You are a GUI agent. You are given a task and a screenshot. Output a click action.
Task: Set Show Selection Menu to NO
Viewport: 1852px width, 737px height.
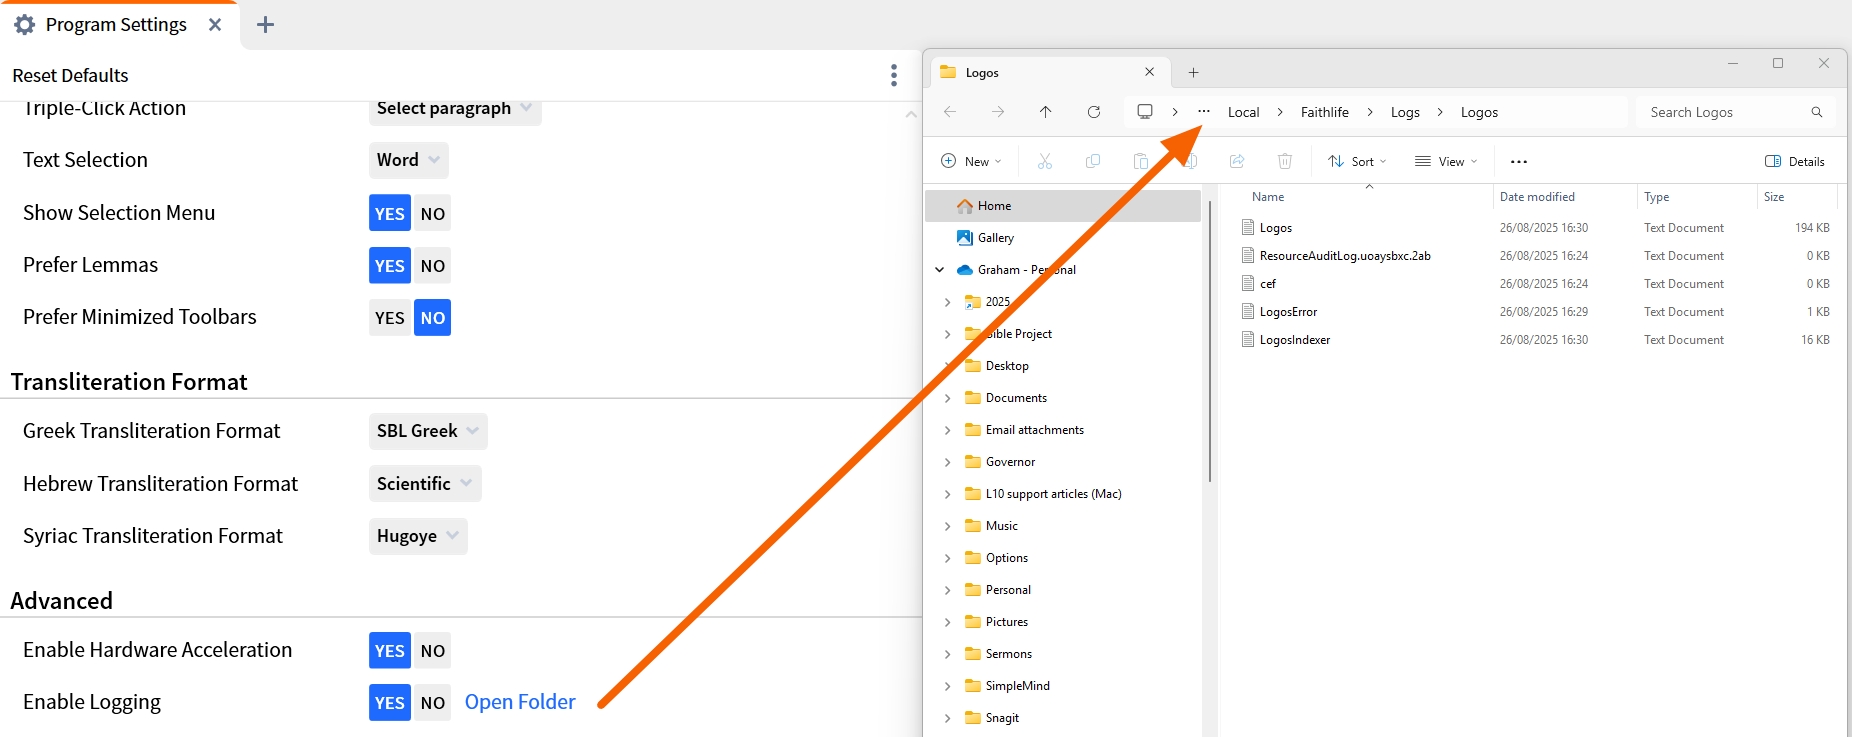click(x=432, y=213)
